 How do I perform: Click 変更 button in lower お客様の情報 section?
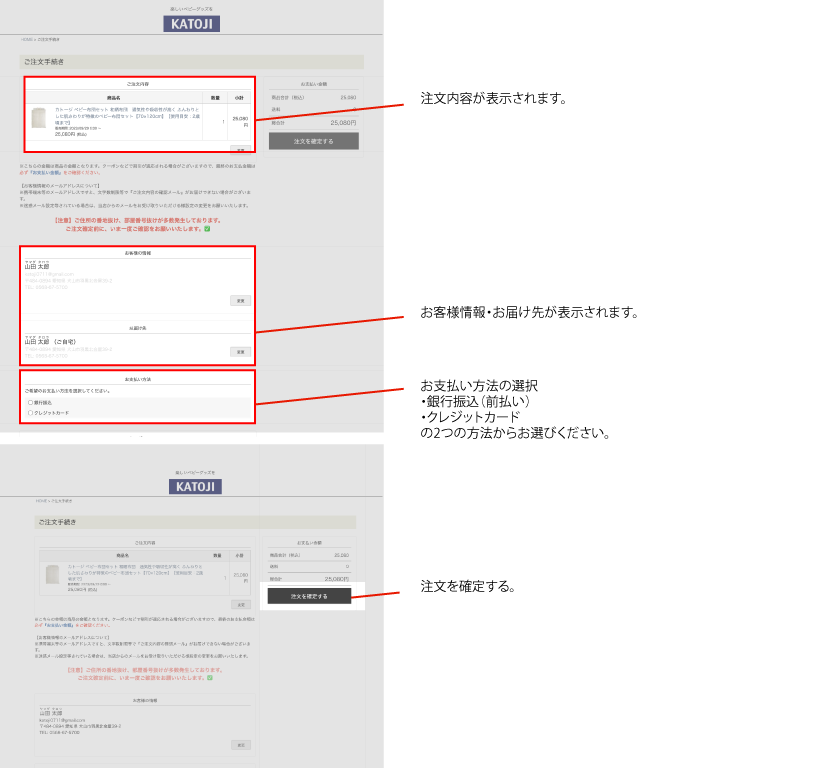point(240,745)
